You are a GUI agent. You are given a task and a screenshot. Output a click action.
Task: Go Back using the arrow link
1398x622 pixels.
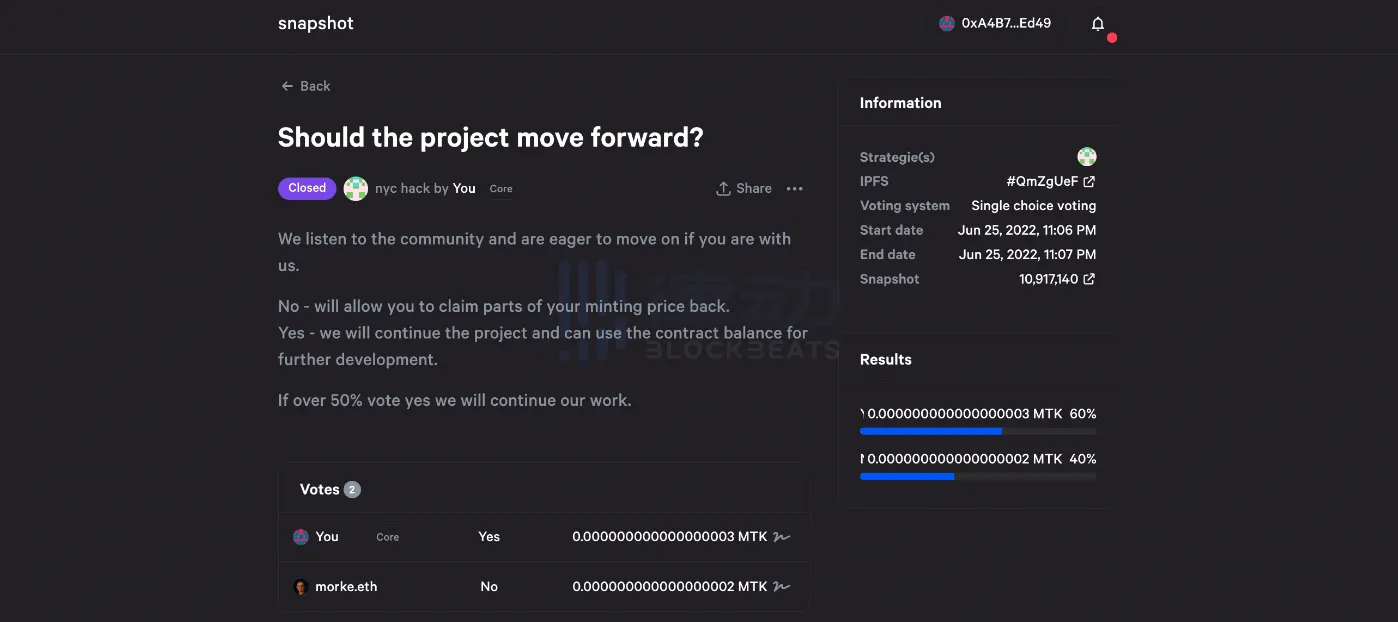(x=305, y=86)
